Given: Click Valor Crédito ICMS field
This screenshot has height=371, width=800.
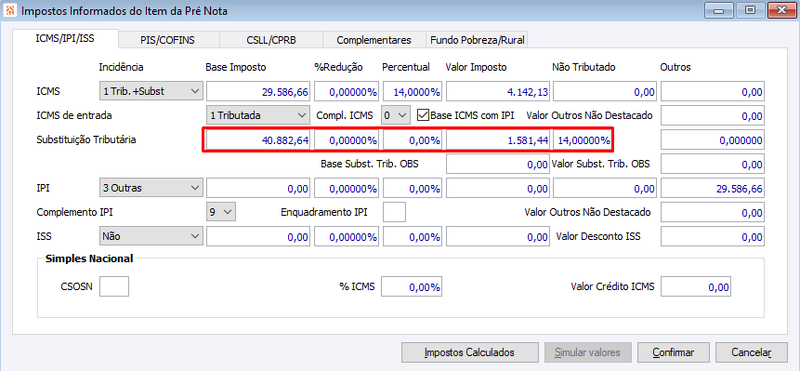Looking at the screenshot, I should pyautogui.click(x=696, y=287).
